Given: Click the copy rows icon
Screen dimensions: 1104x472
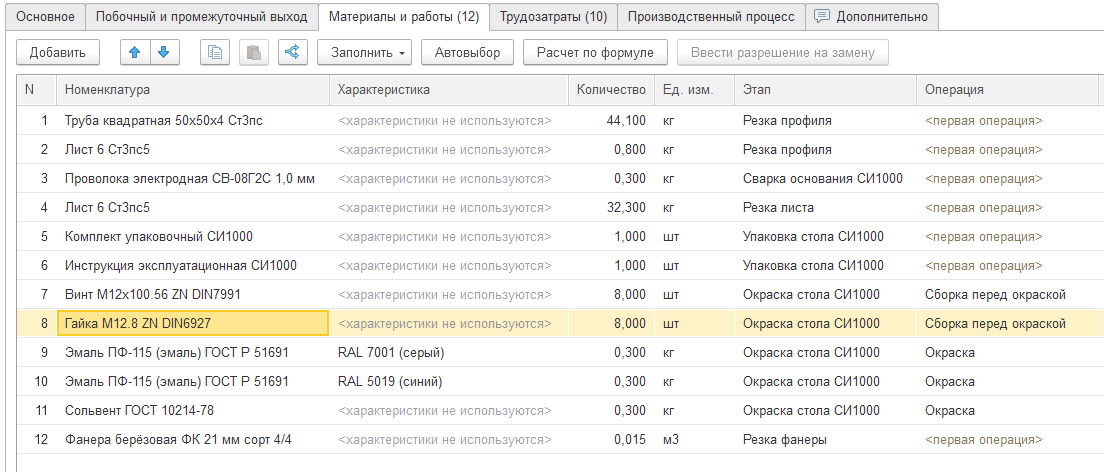Looking at the screenshot, I should [x=214, y=52].
